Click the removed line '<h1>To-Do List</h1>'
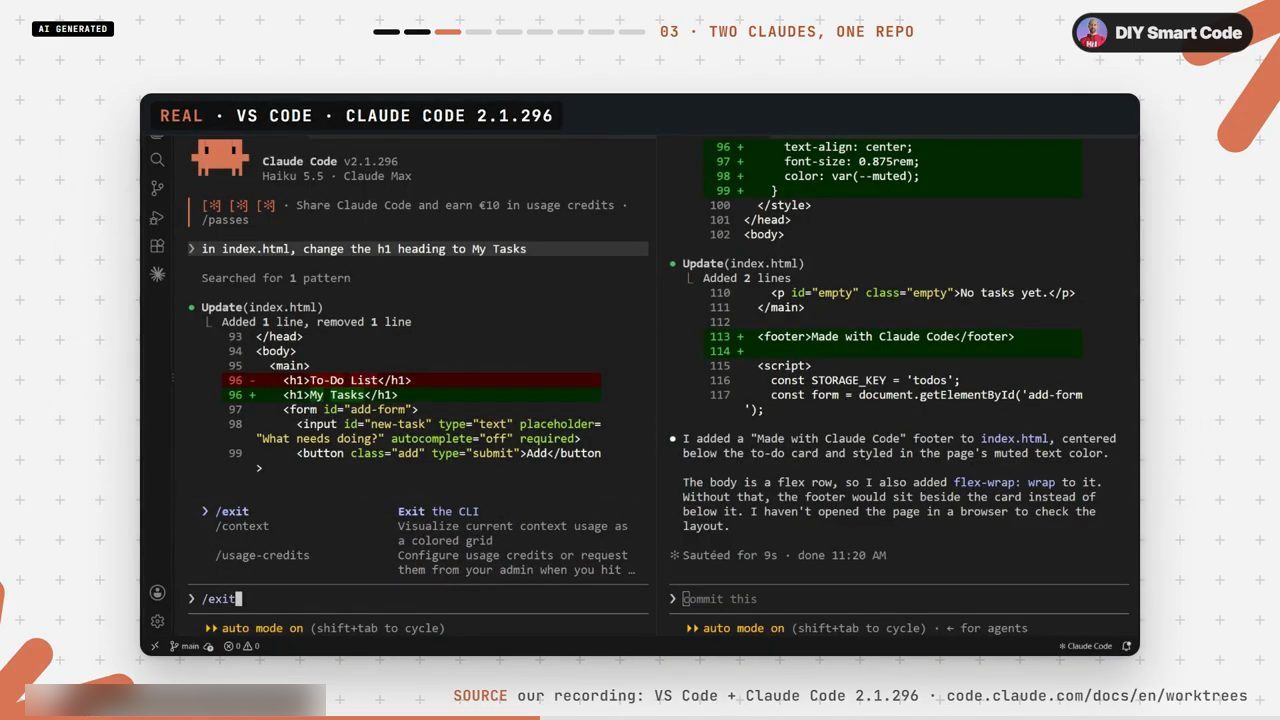 tap(411, 380)
